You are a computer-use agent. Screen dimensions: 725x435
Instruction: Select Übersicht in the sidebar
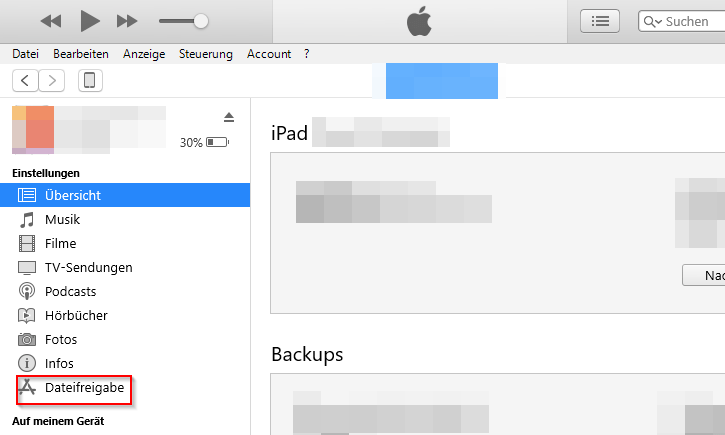[x=72, y=195]
